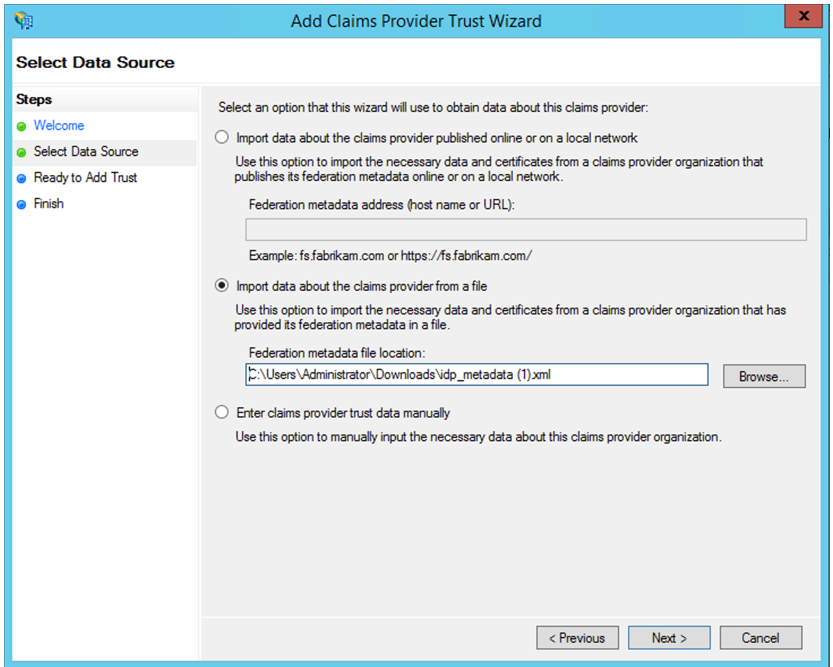This screenshot has height=667, width=833.
Task: Select Ready to Add Trust step
Action: (x=85, y=178)
